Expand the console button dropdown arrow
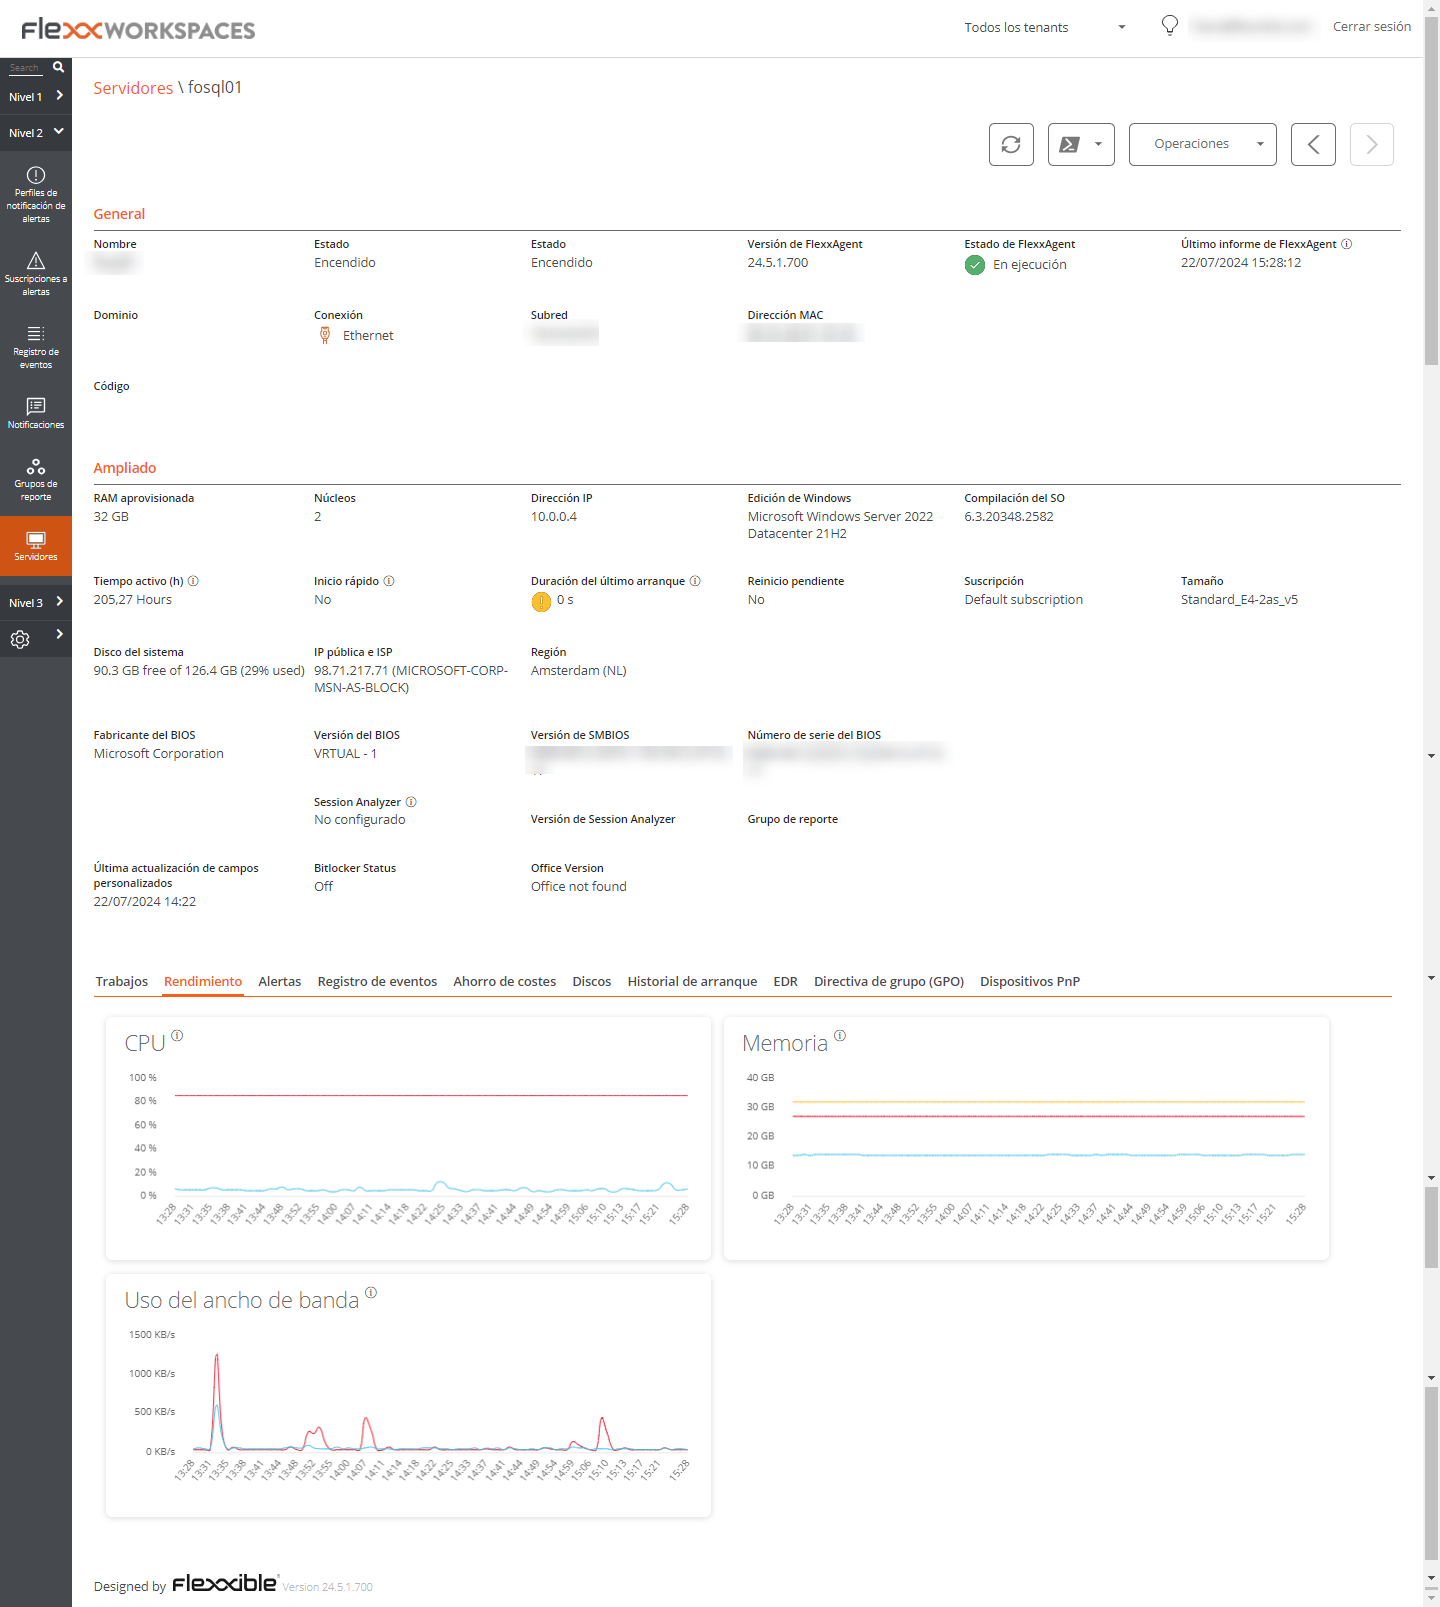This screenshot has height=1607, width=1440. [x=1099, y=144]
